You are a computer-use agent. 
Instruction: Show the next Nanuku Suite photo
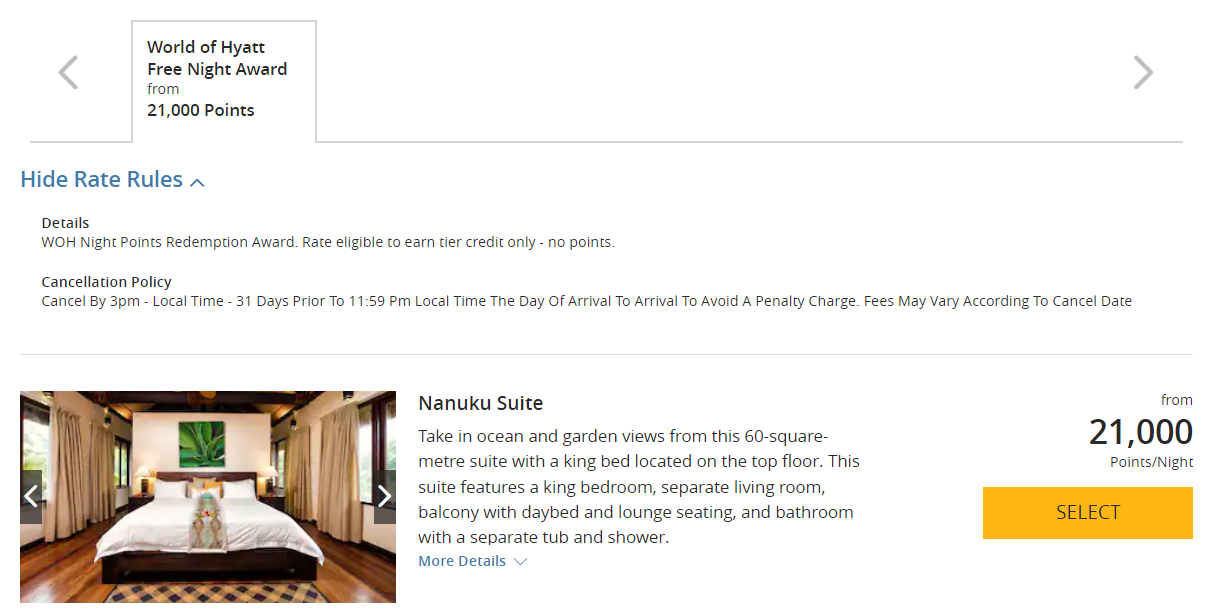tap(384, 495)
